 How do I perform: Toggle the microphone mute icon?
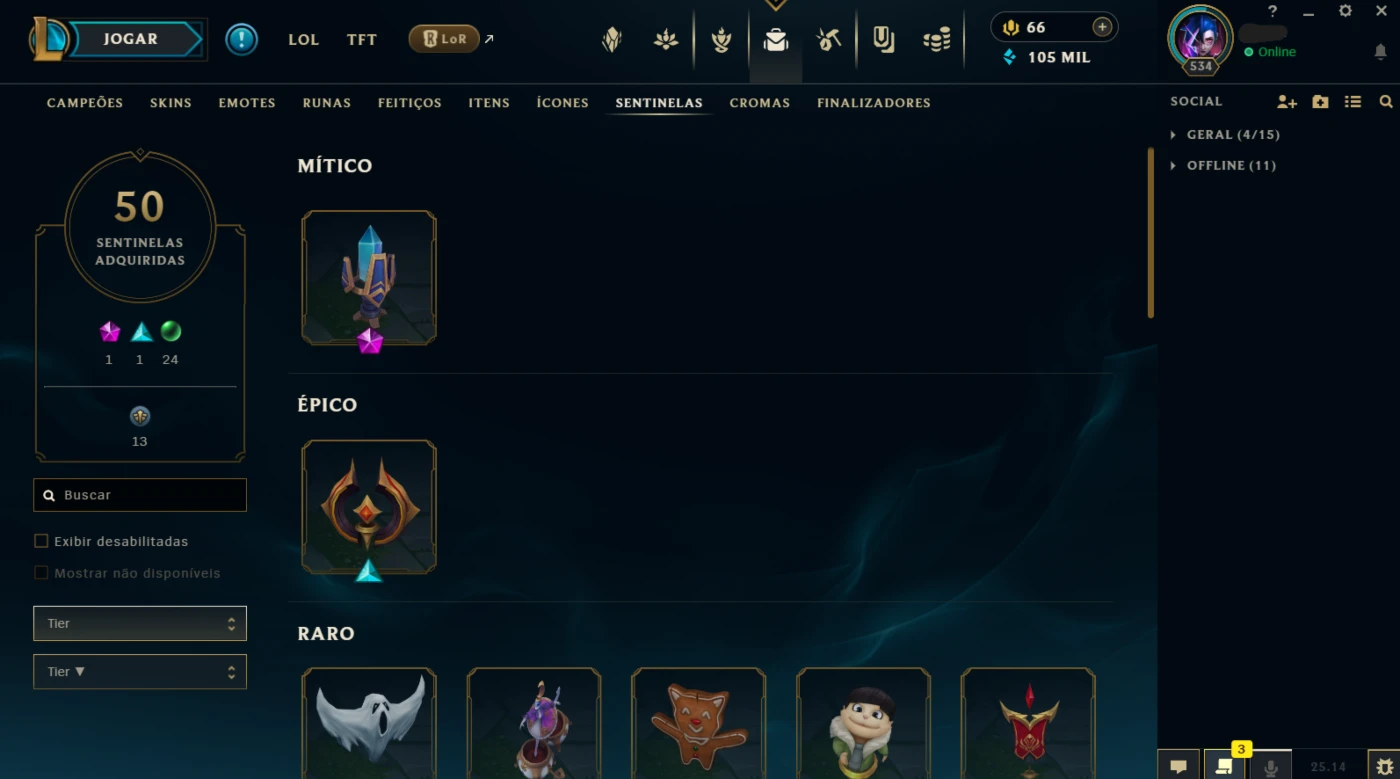point(1271,766)
